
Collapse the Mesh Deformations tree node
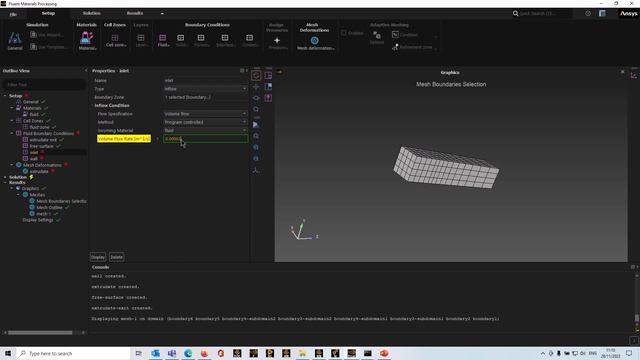pos(12,165)
